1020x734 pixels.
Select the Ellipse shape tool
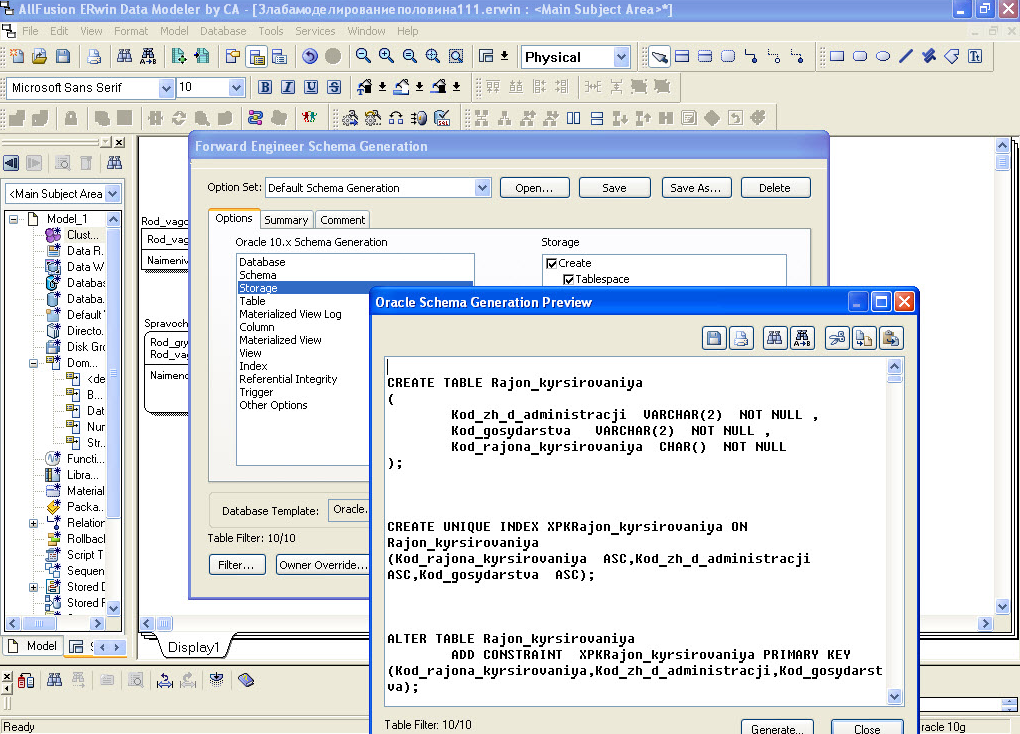pyautogui.click(x=883, y=57)
